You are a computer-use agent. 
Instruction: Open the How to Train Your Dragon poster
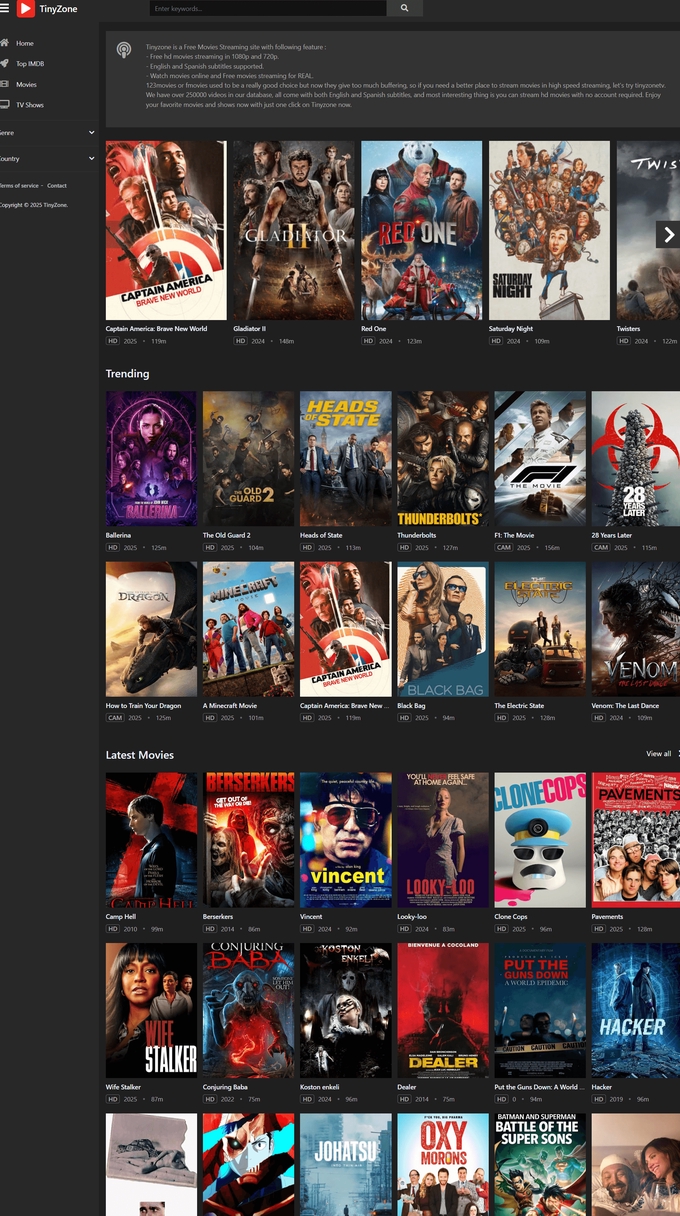pyautogui.click(x=151, y=629)
